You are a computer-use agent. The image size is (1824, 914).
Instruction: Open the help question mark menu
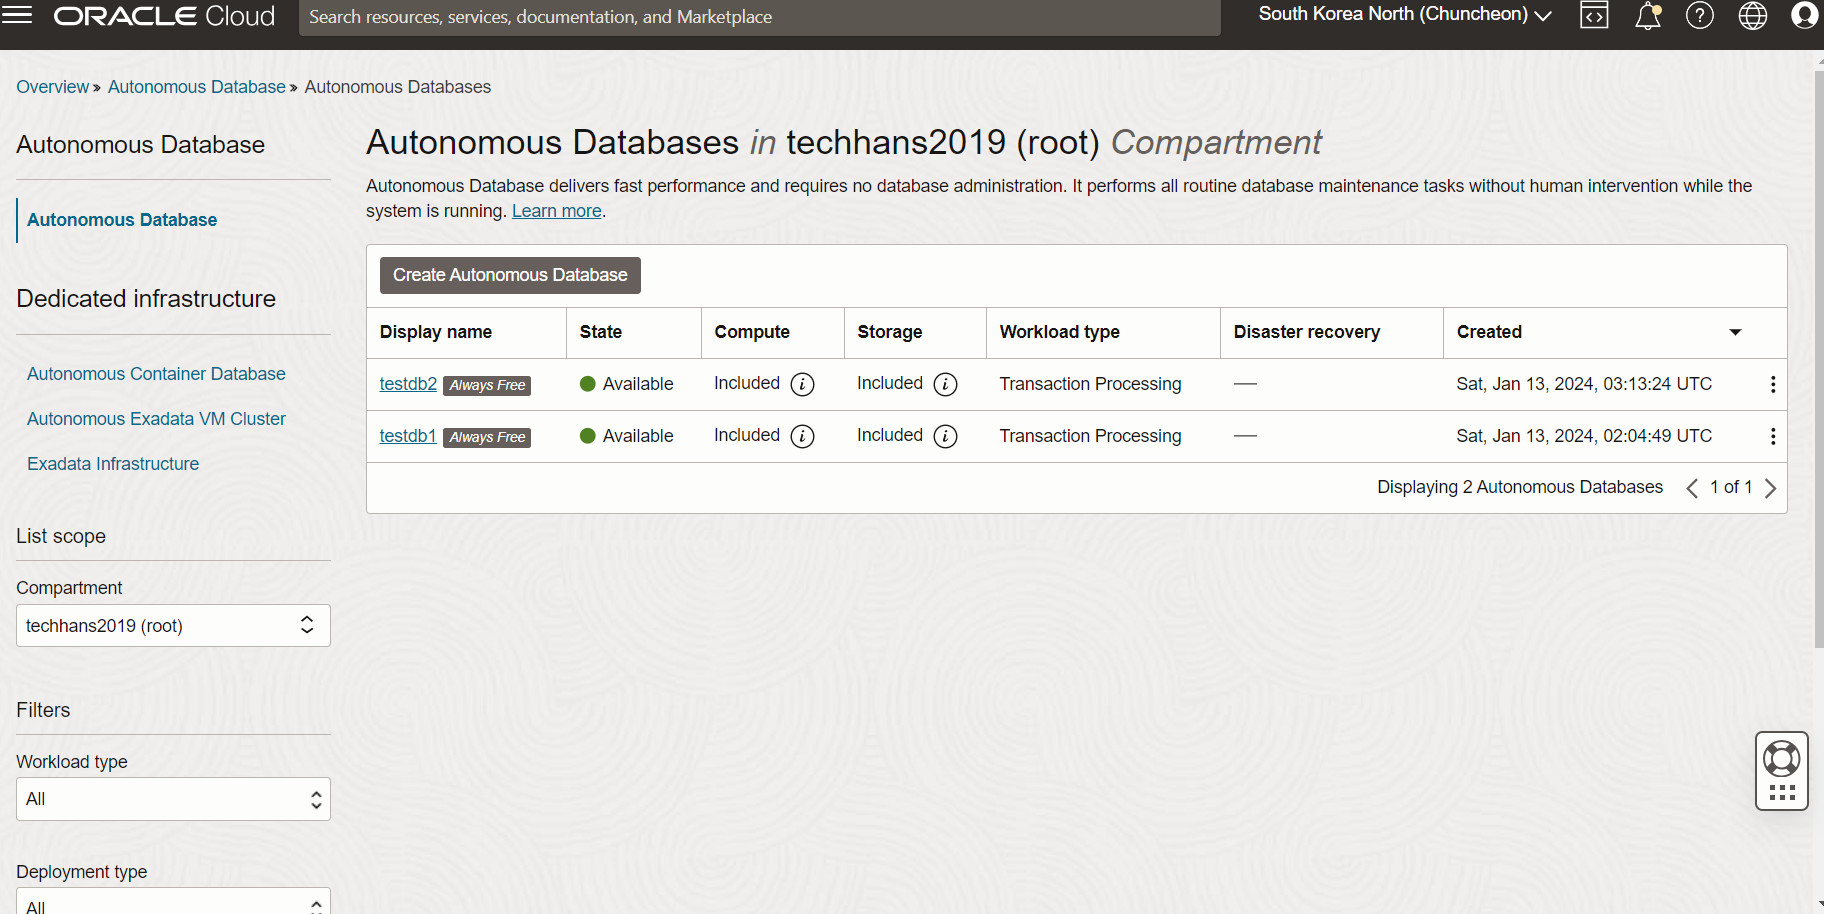coord(1700,15)
